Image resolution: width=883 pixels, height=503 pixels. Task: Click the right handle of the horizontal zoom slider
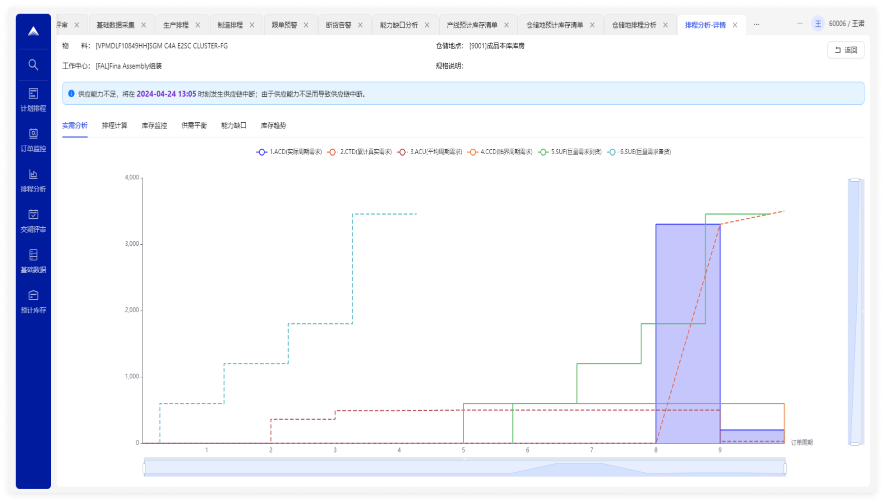pos(784,468)
